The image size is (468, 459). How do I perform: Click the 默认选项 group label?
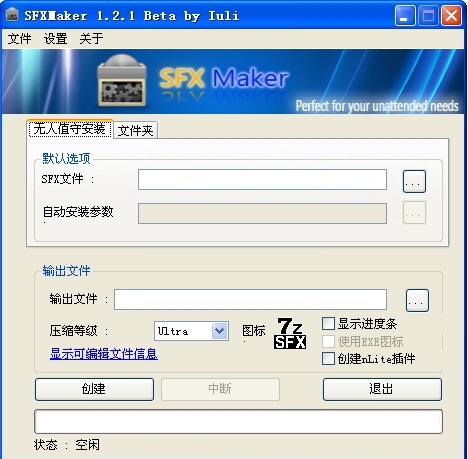(66, 158)
